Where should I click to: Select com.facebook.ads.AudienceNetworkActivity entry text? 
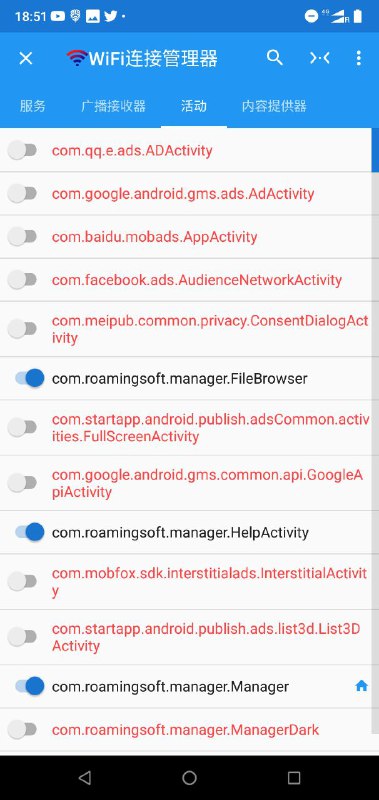click(x=197, y=280)
